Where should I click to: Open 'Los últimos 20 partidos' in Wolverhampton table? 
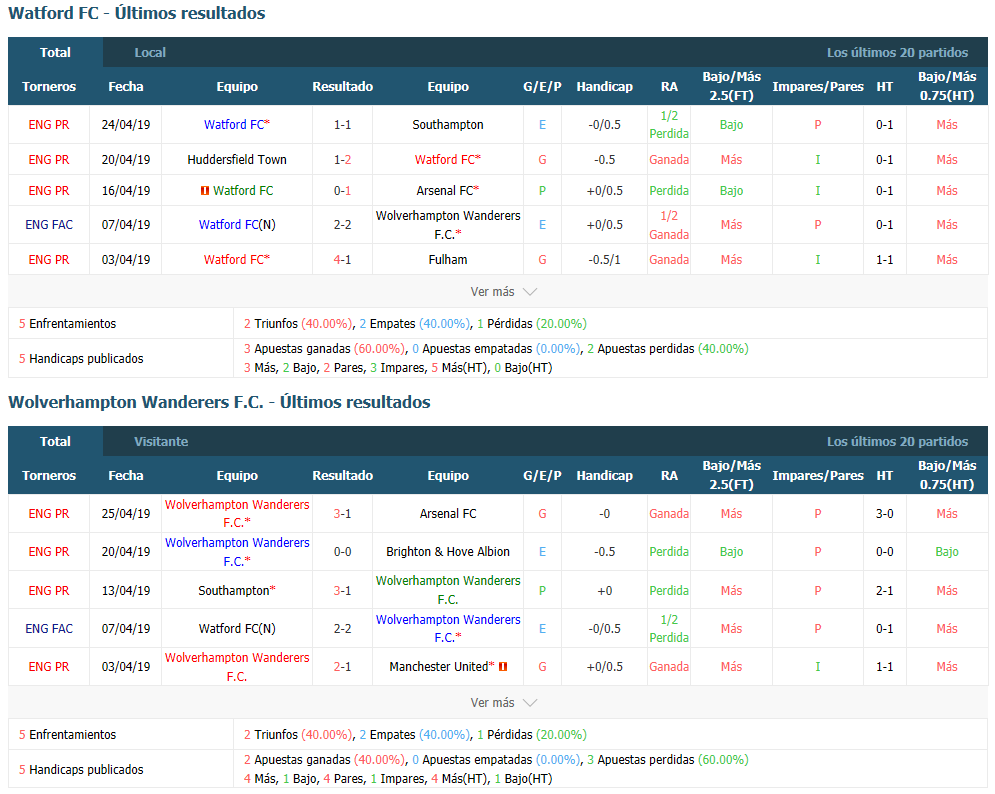click(x=897, y=442)
